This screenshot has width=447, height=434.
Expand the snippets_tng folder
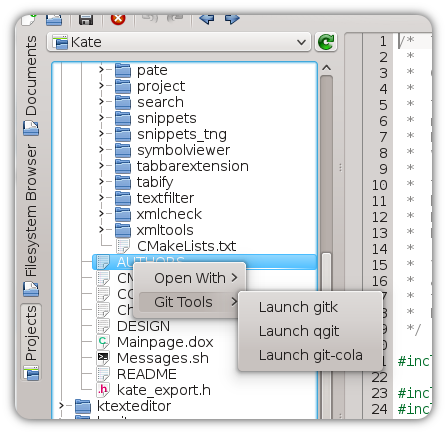(102, 134)
